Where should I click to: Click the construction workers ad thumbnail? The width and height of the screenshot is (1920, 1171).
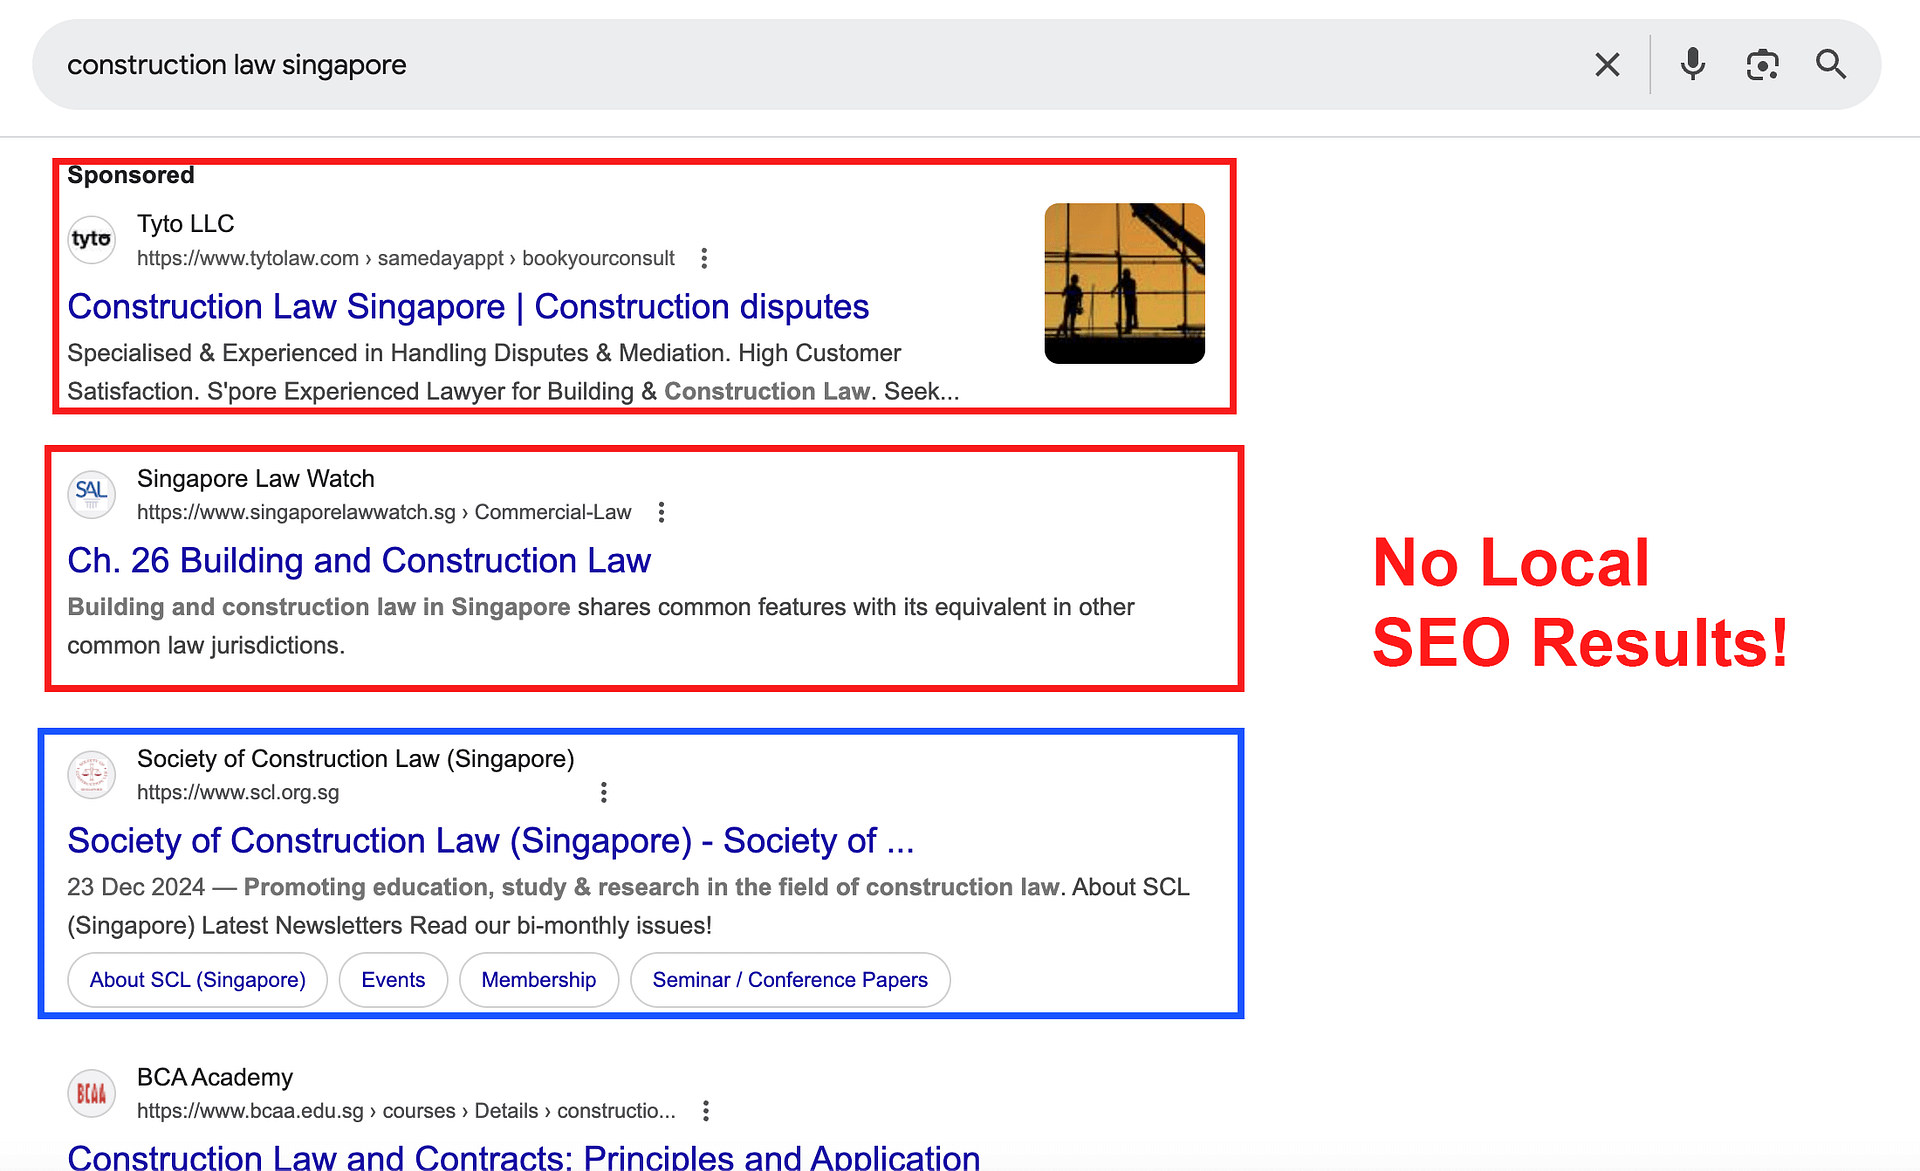(1125, 283)
